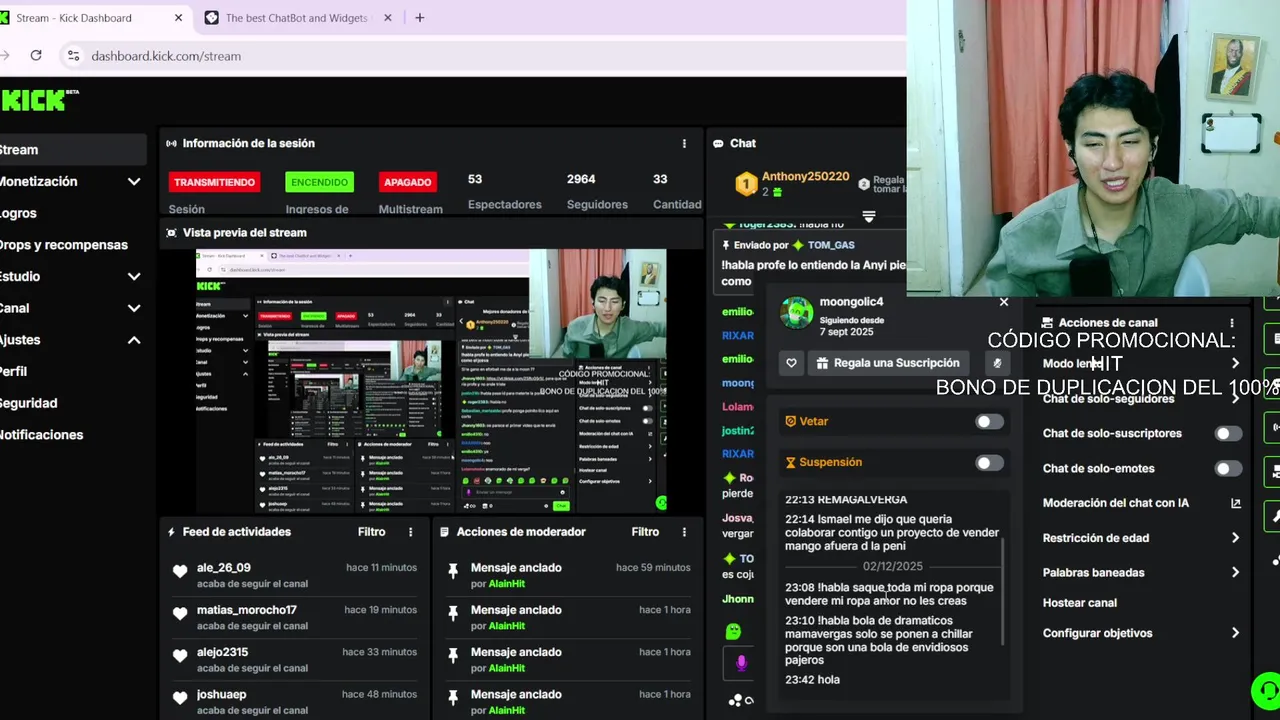Image resolution: width=1280 pixels, height=720 pixels.
Task: Select the top gifter Anthony250220
Action: pyautogui.click(x=805, y=176)
